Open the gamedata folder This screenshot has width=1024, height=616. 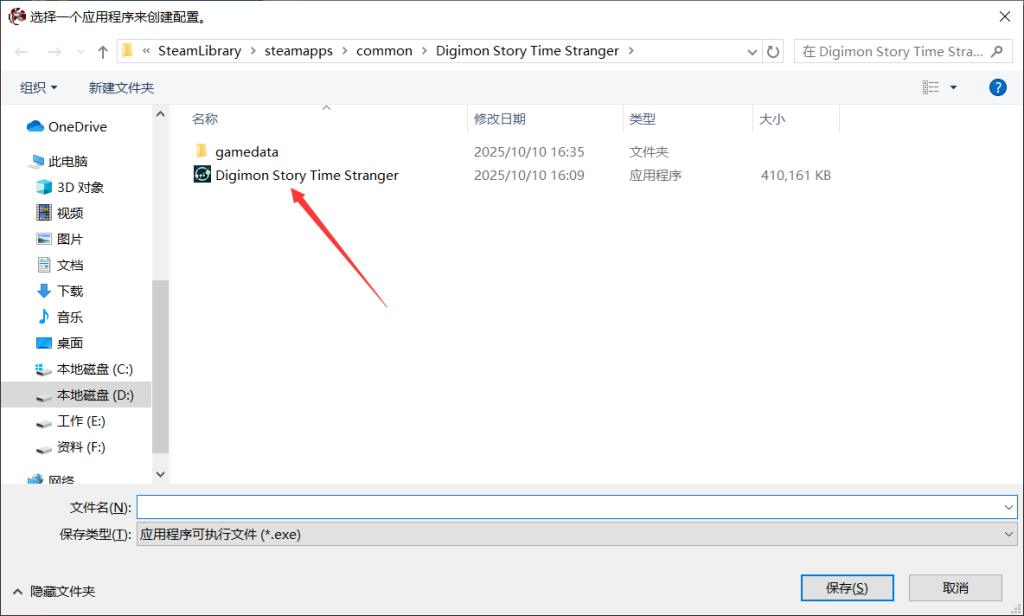(x=246, y=152)
